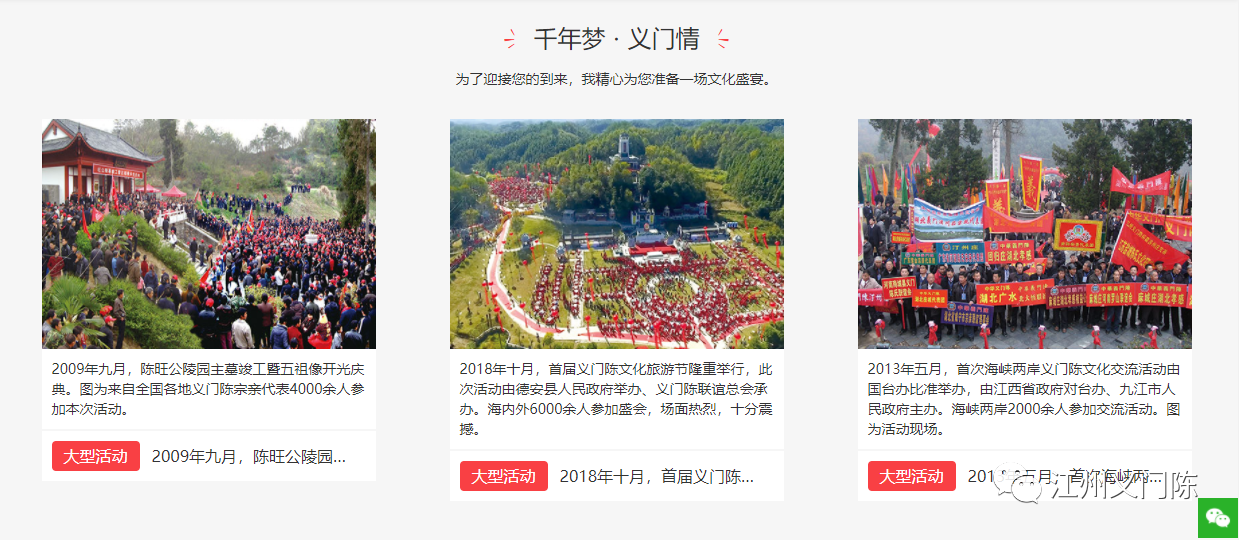Screen dimensions: 1239x540
Task: Click the green WeChat chat icon
Action: [1218, 518]
